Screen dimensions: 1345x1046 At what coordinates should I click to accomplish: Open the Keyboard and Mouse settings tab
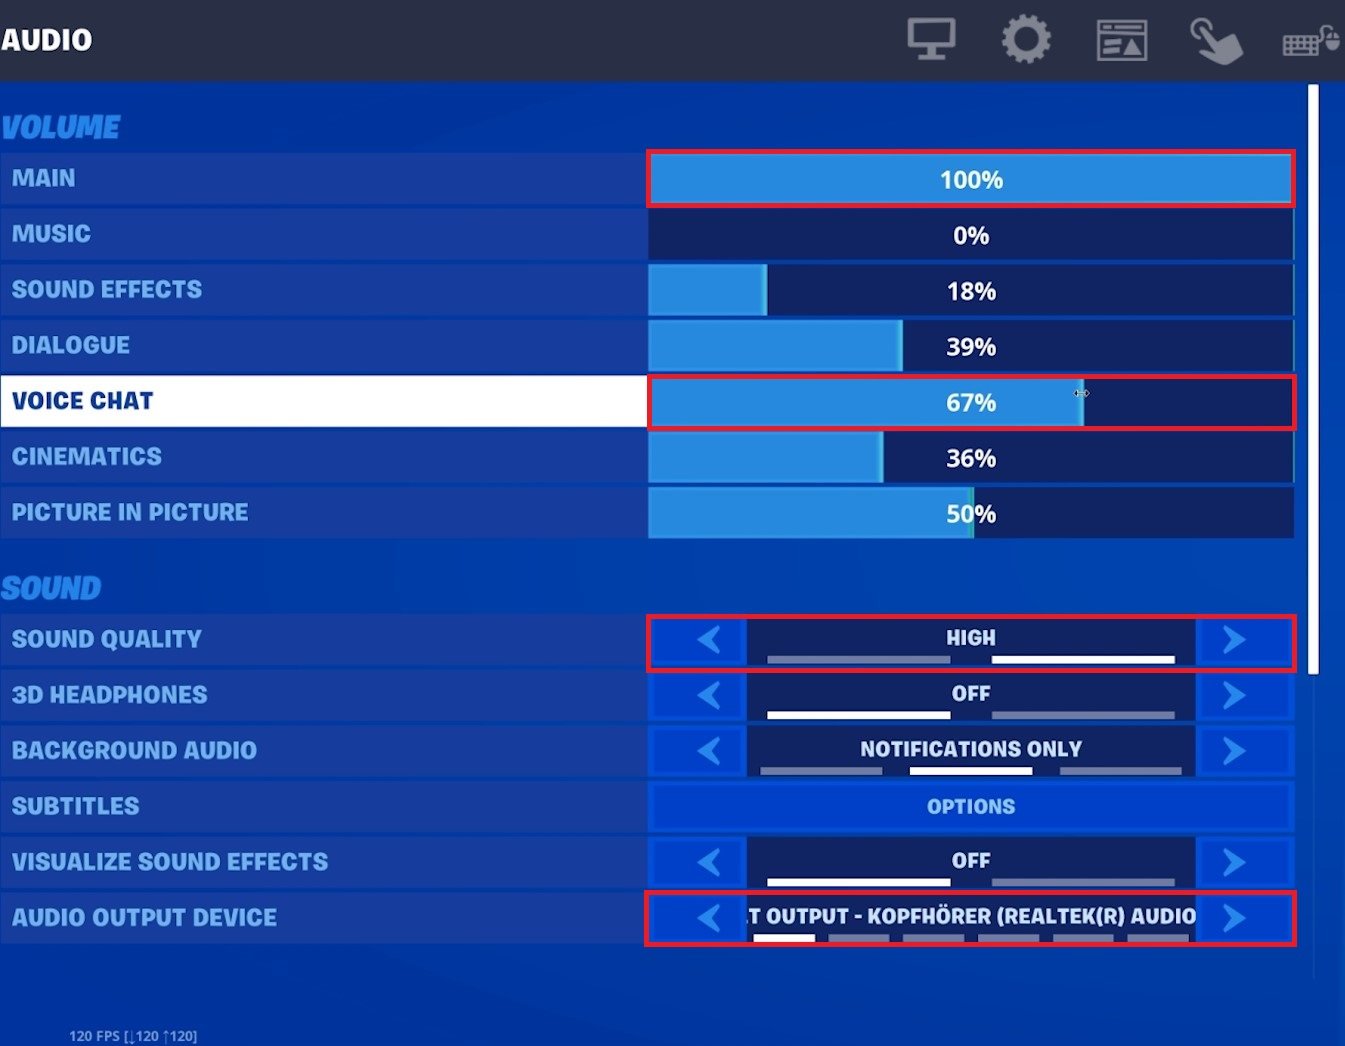click(1310, 41)
